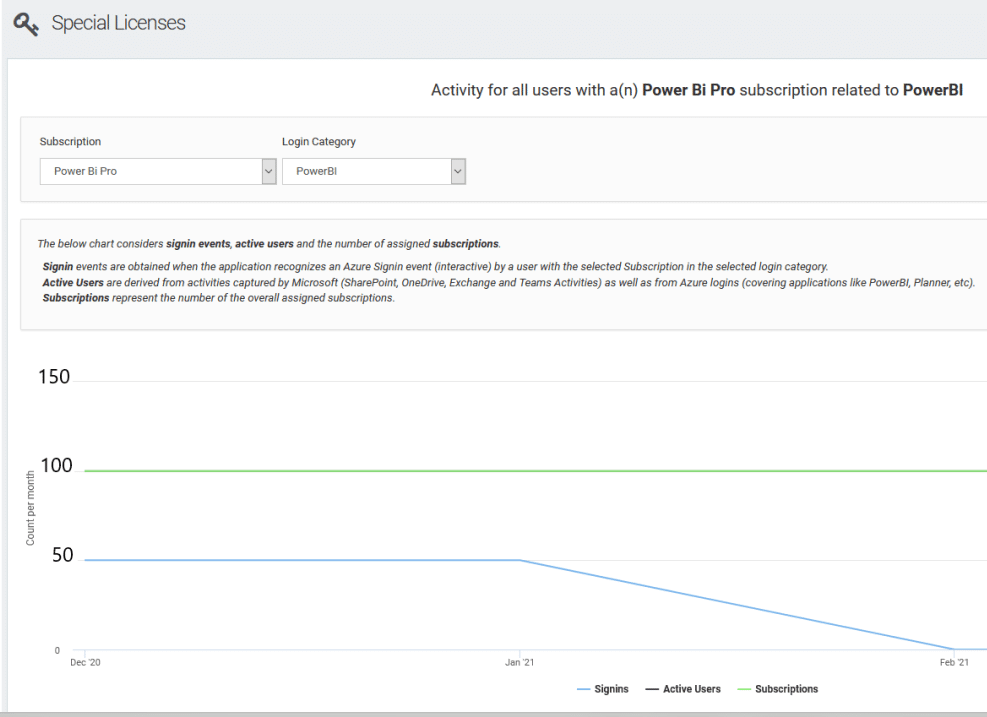Click the Special Licenses key icon
Image resolution: width=987 pixels, height=717 pixels.
26,24
